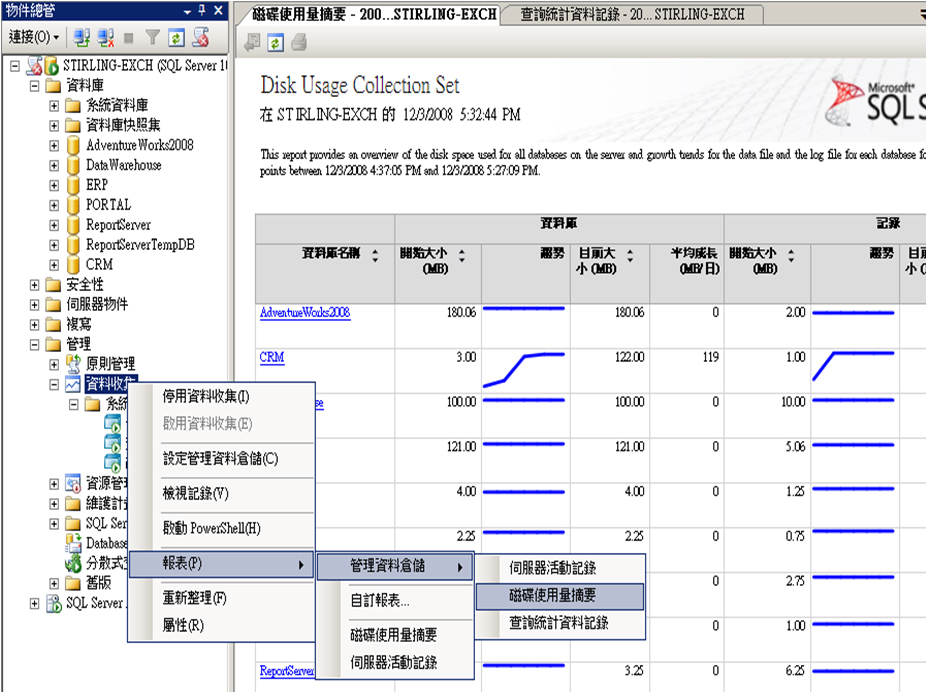
Task: Click the disconnect server toolbar icon
Action: tap(106, 38)
